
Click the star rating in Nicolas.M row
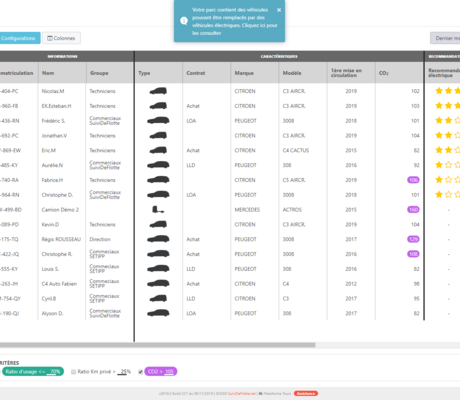pos(448,91)
